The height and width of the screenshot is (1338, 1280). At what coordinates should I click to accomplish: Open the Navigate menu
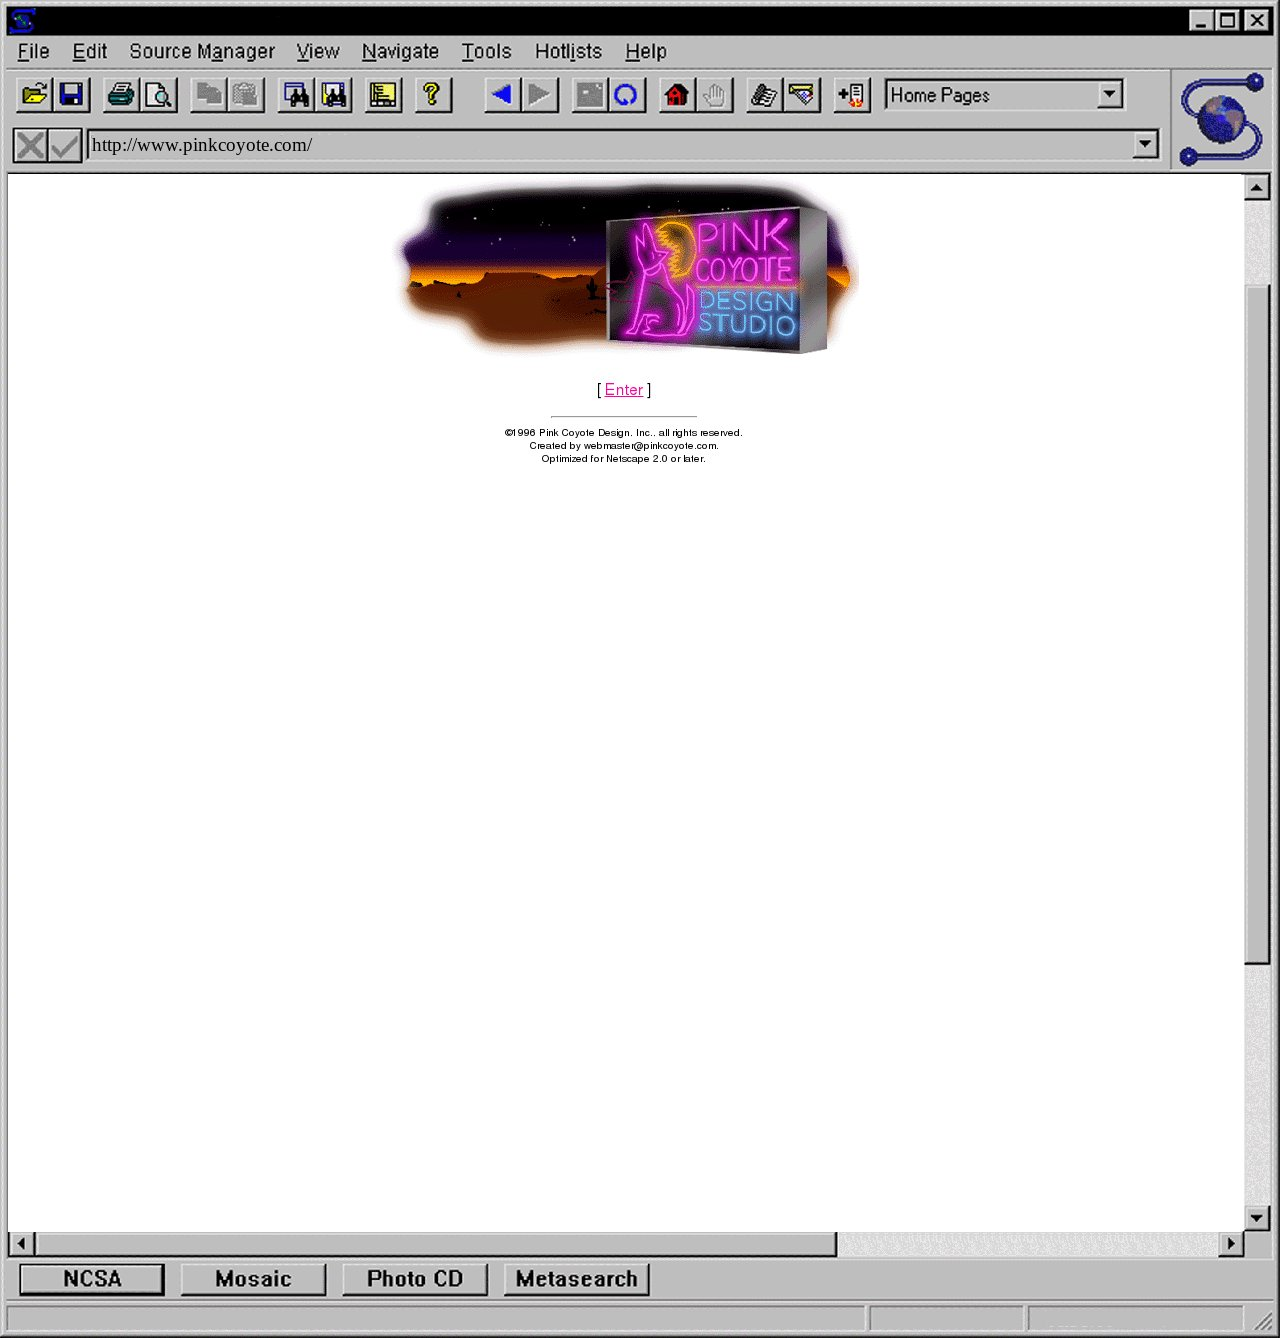(x=400, y=51)
